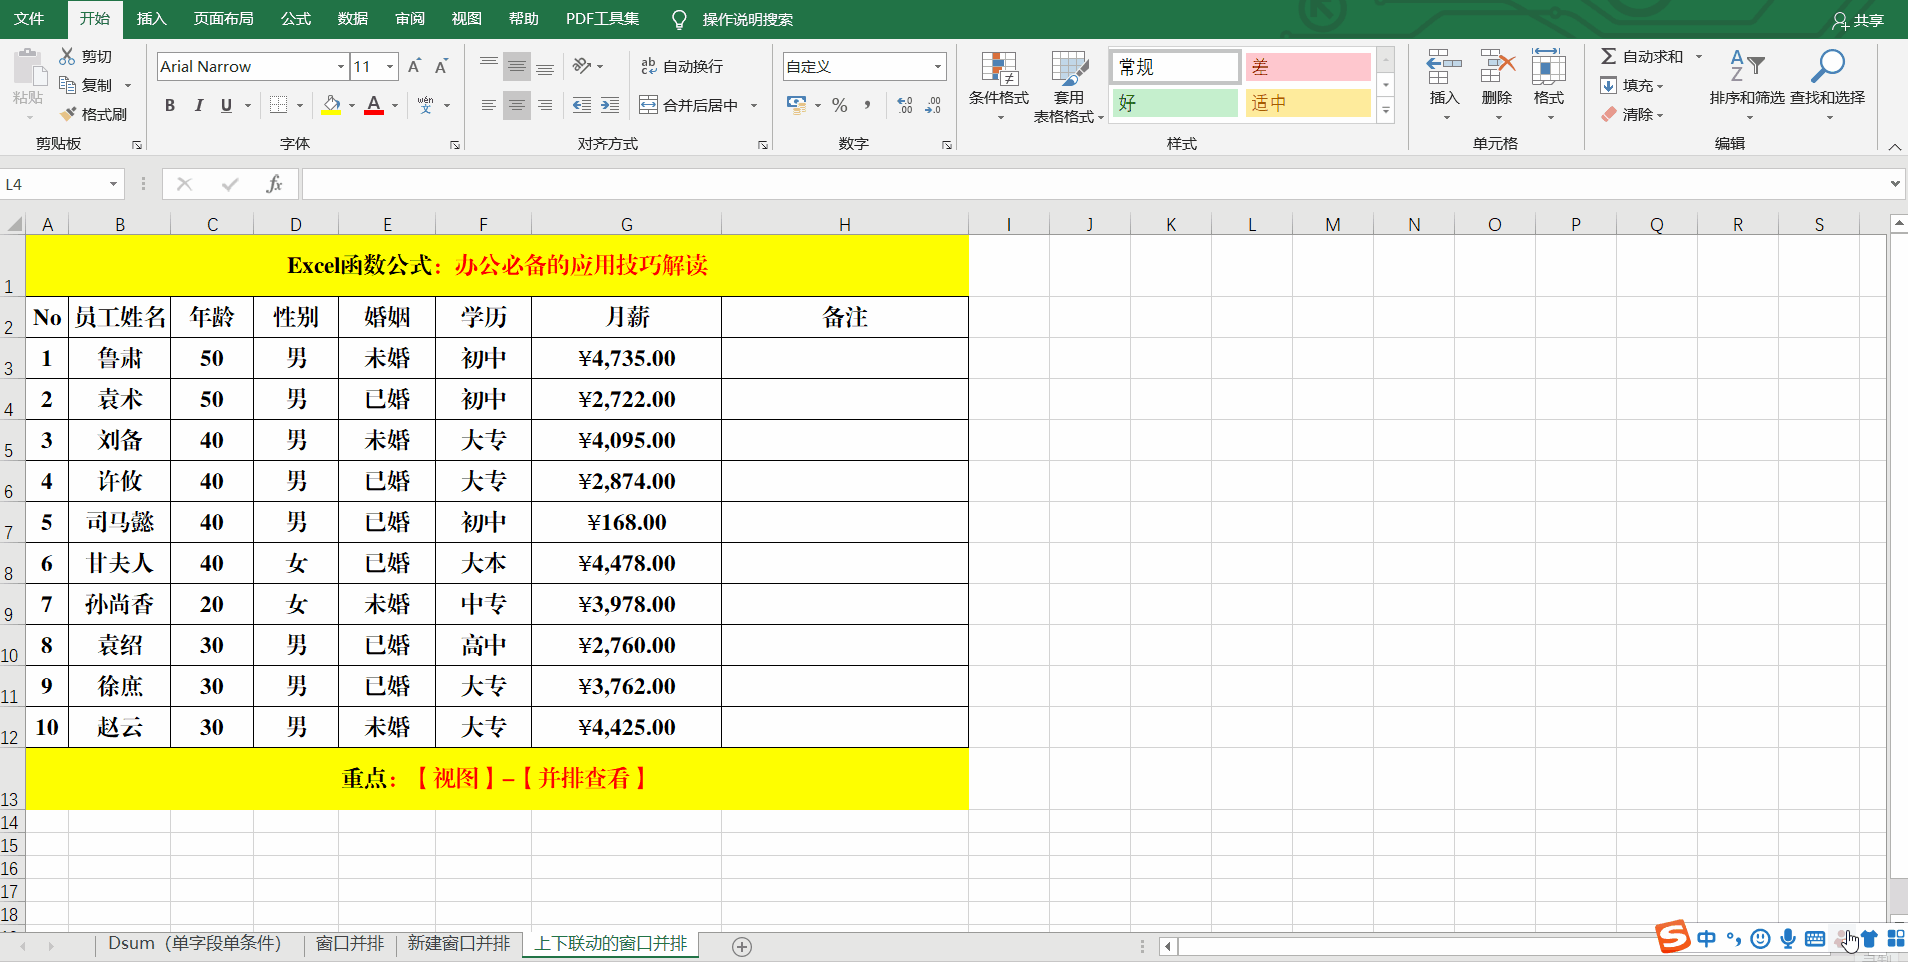Screen dimensions: 1908x962
Task: Expand the number format dropdown
Action: click(938, 66)
